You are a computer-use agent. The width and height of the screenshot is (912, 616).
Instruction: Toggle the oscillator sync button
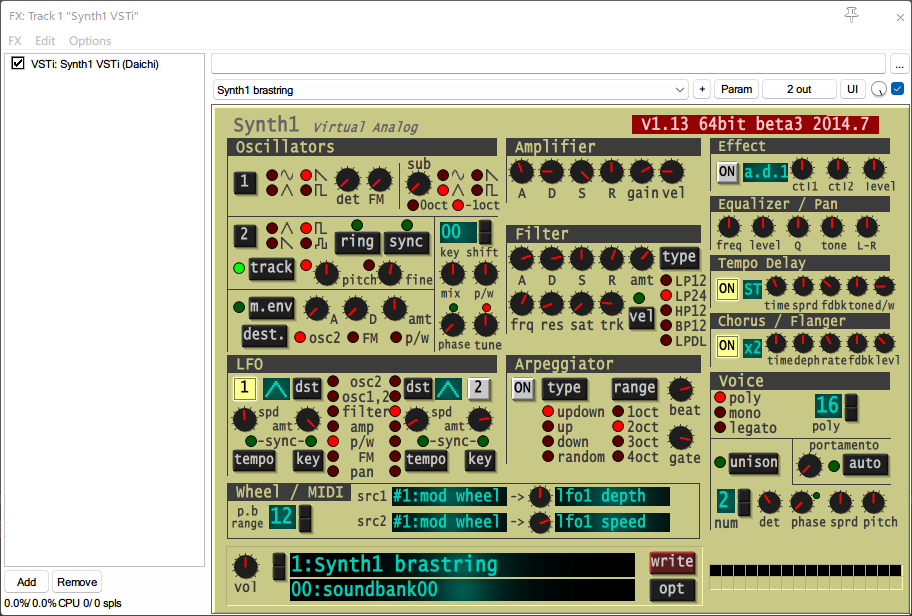406,242
